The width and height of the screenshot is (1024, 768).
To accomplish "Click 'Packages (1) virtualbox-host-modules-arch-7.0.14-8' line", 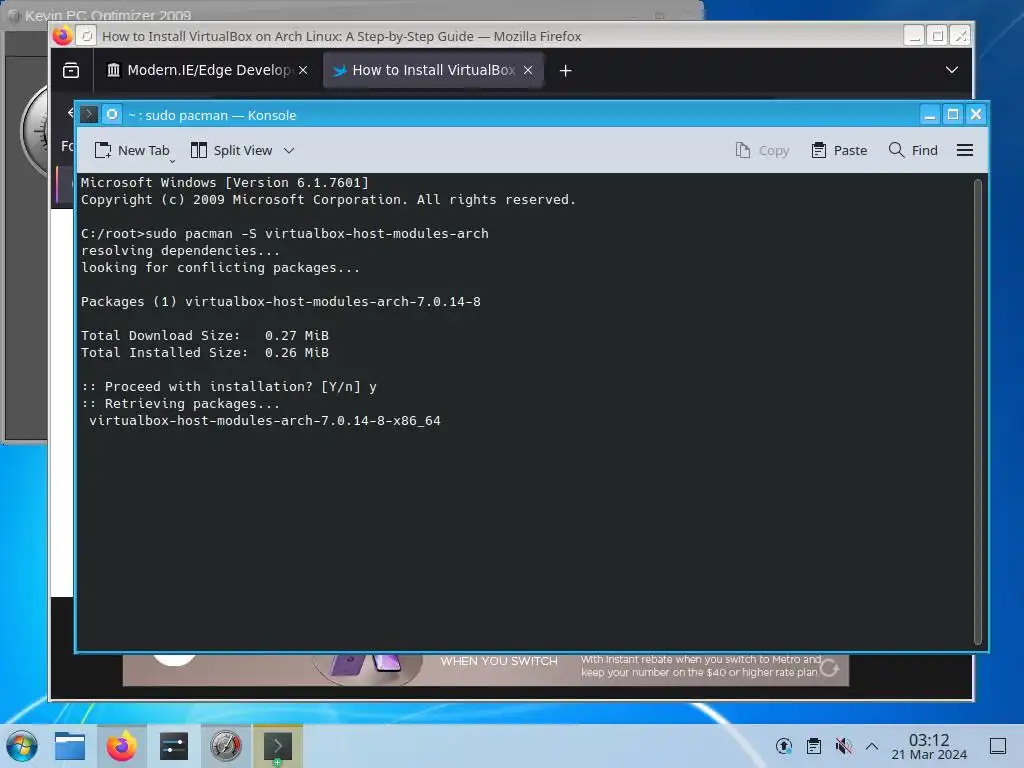I will click(281, 302).
